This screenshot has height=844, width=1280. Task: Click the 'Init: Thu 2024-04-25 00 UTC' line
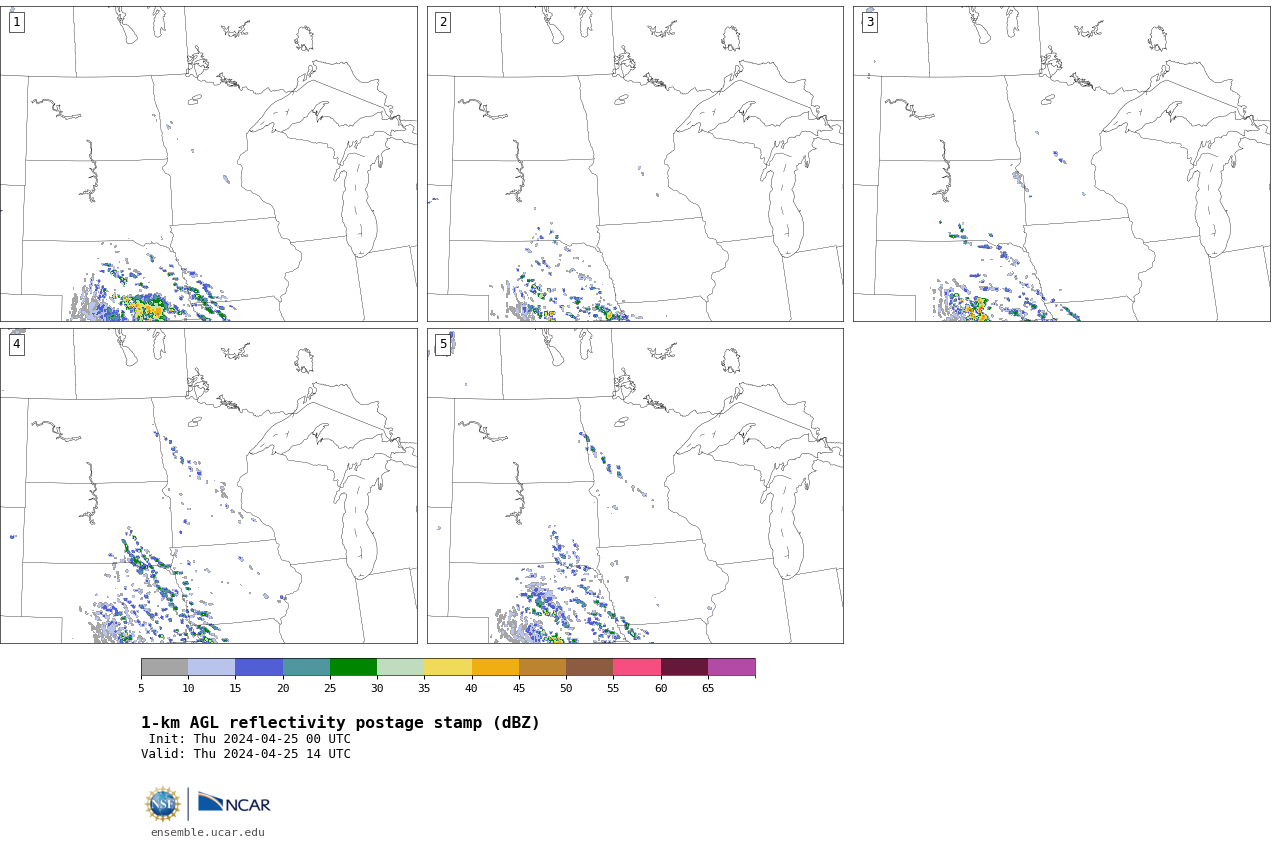coord(250,739)
